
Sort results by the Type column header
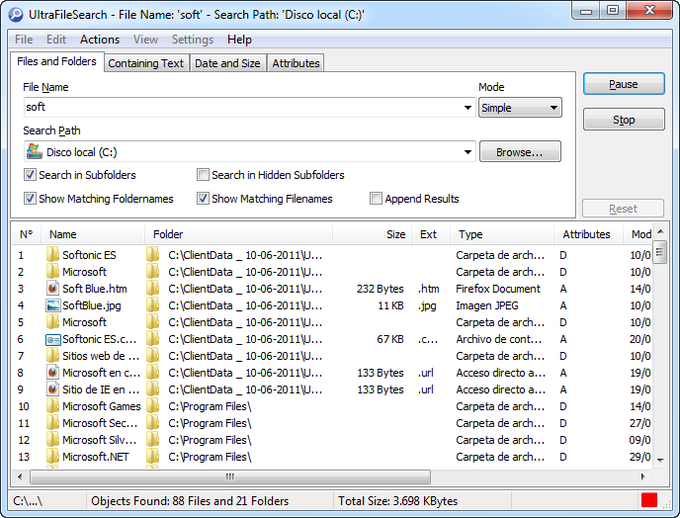[x=503, y=234]
